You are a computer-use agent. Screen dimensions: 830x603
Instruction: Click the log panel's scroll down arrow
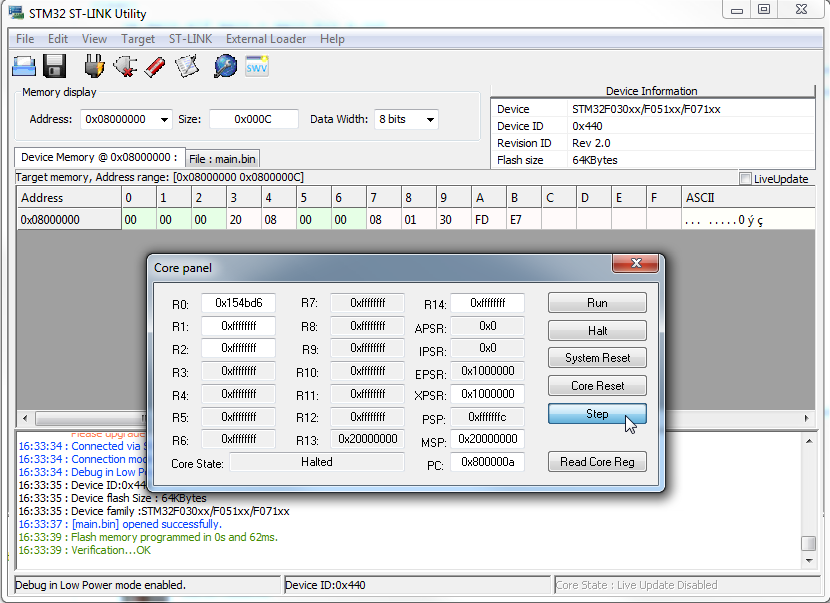pyautogui.click(x=809, y=561)
